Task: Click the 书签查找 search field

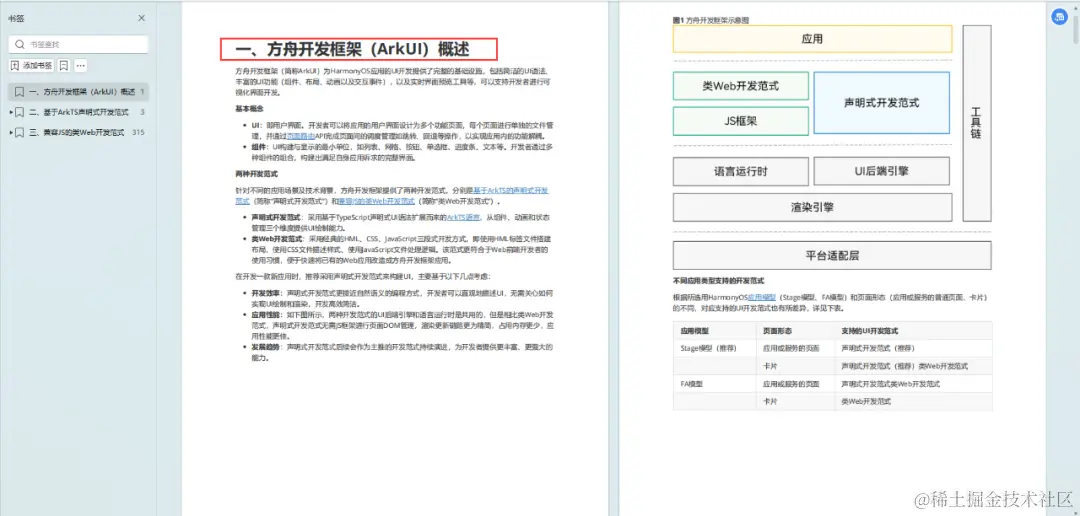Action: click(78, 44)
